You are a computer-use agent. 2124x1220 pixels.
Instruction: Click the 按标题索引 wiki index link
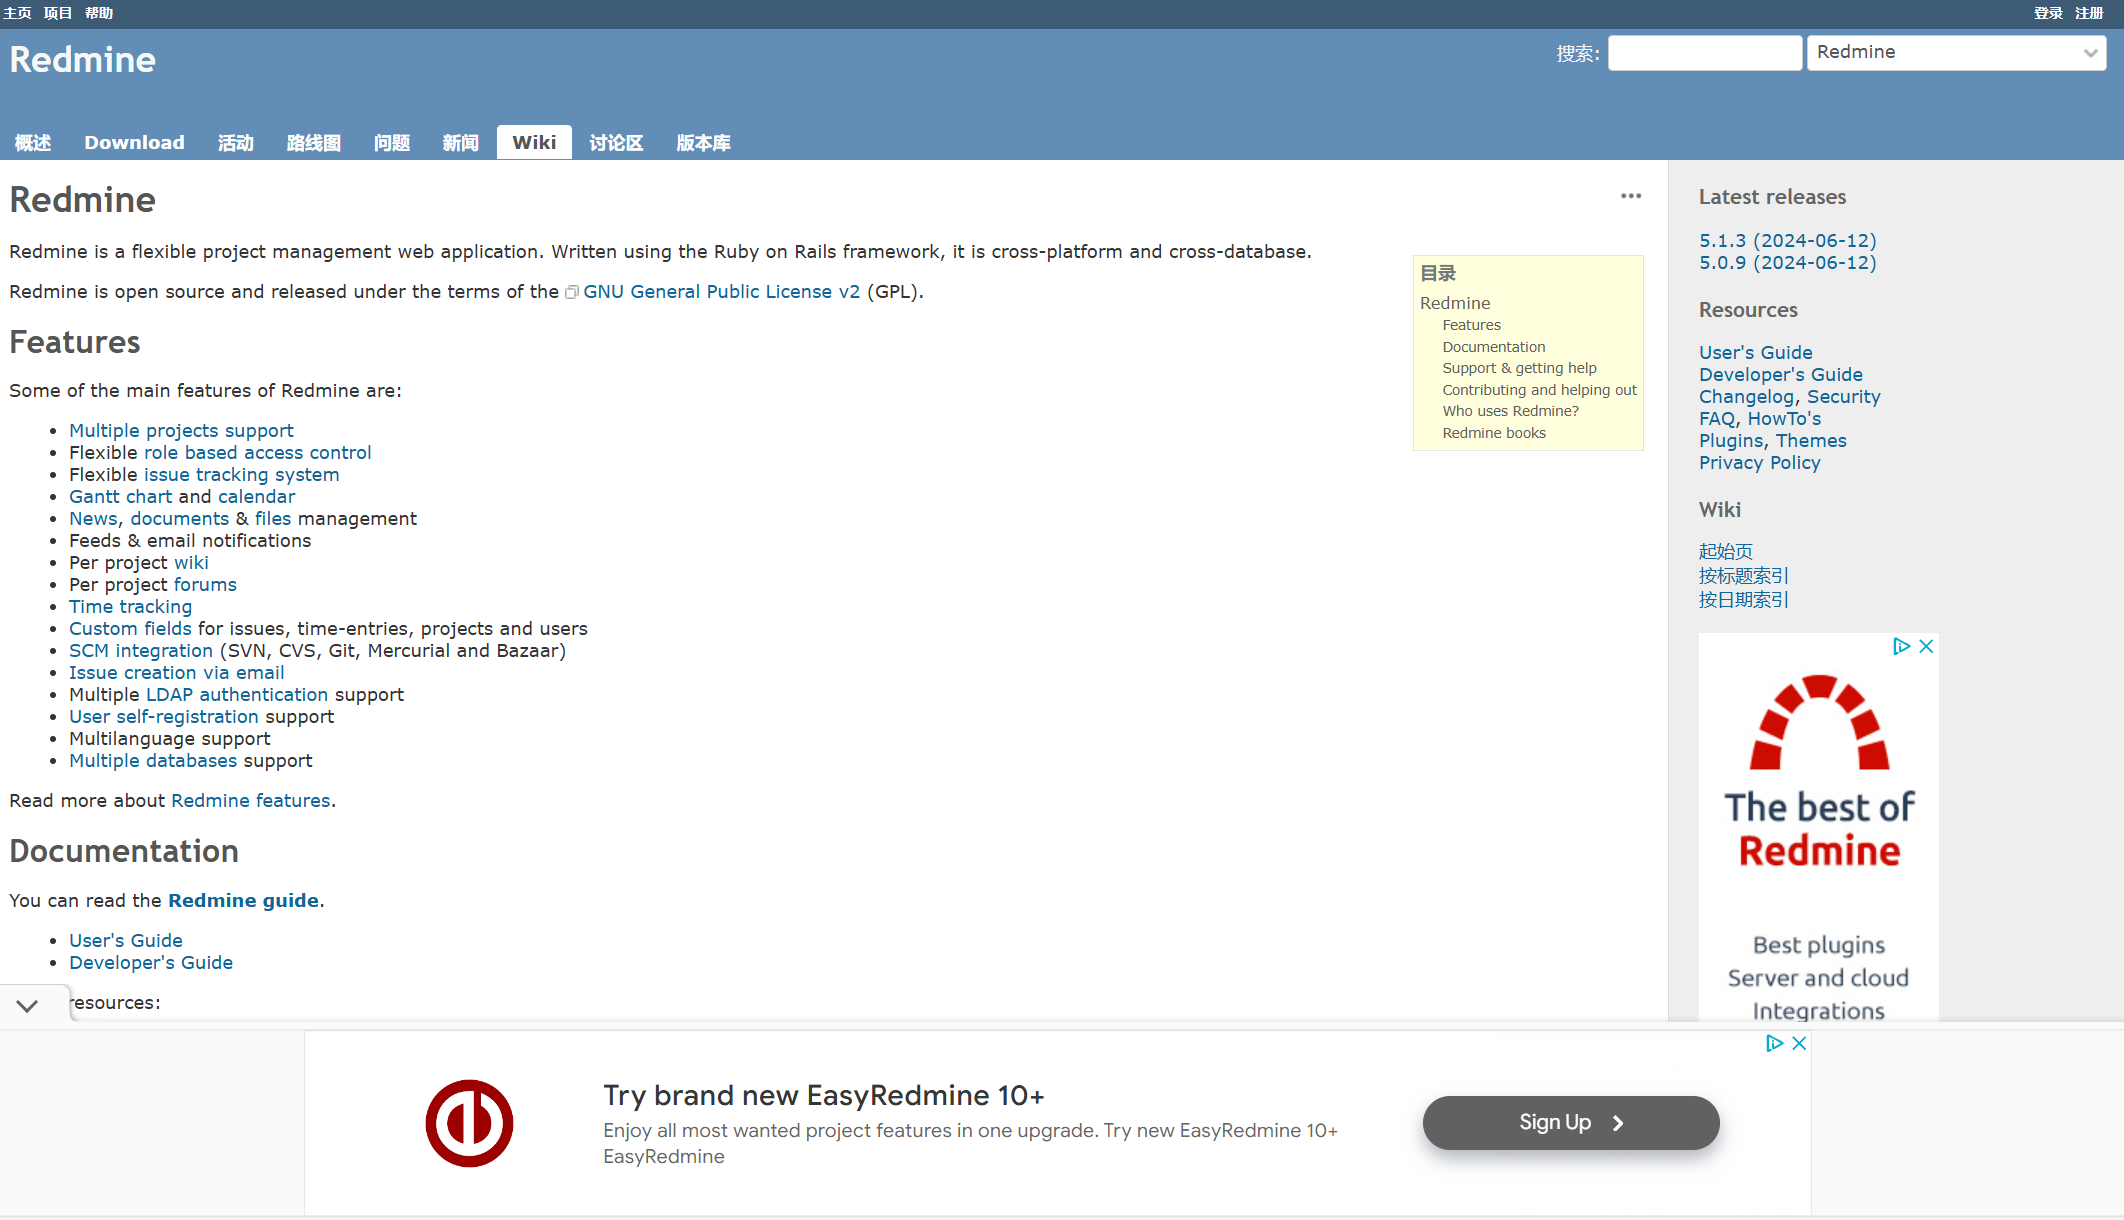coord(1745,575)
